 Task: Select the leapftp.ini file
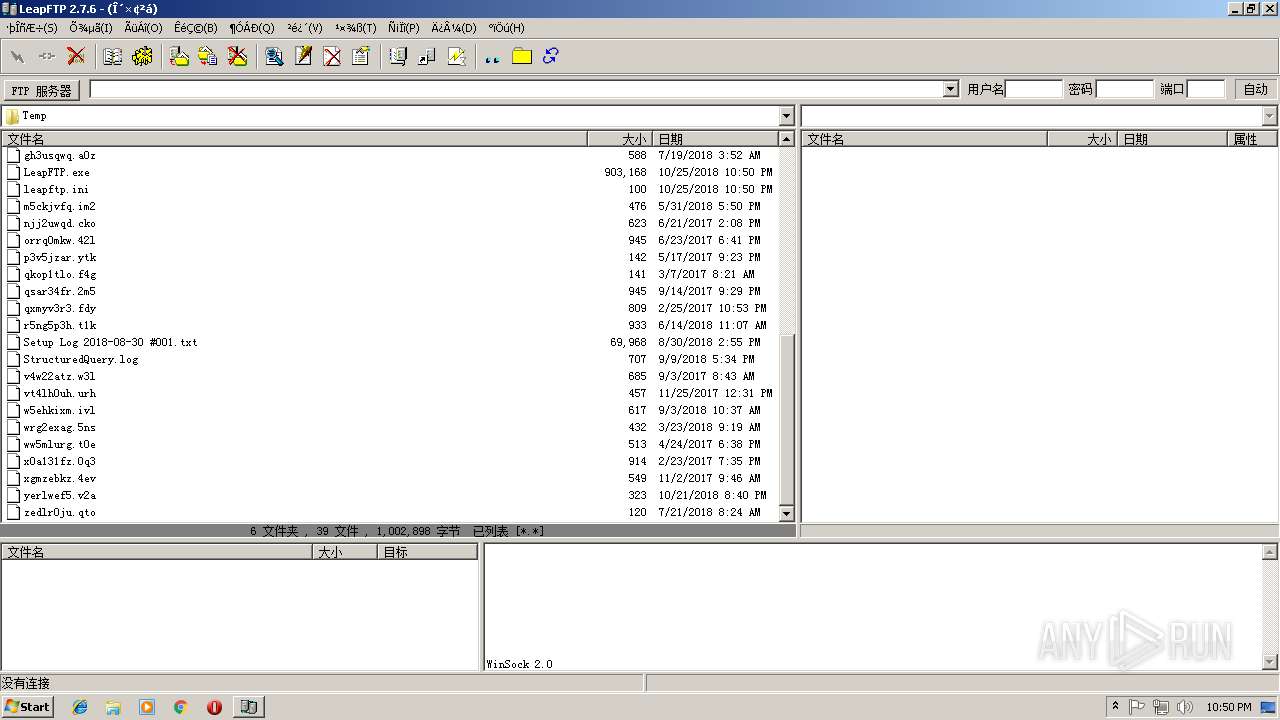56,189
